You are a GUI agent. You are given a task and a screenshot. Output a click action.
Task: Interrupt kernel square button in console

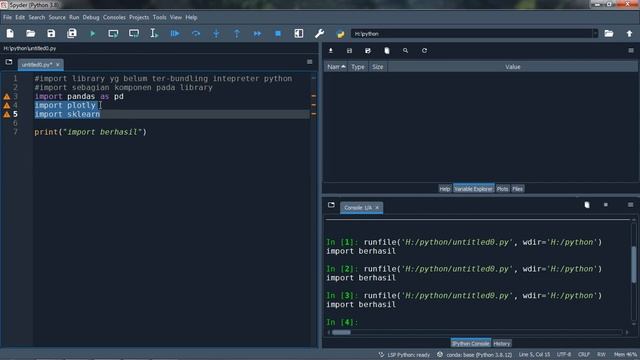point(606,205)
